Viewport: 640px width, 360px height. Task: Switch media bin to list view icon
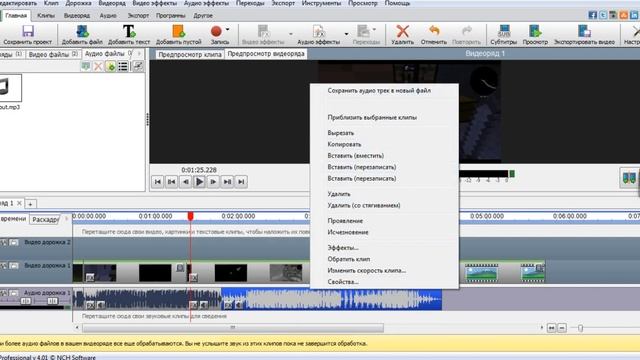click(x=123, y=66)
